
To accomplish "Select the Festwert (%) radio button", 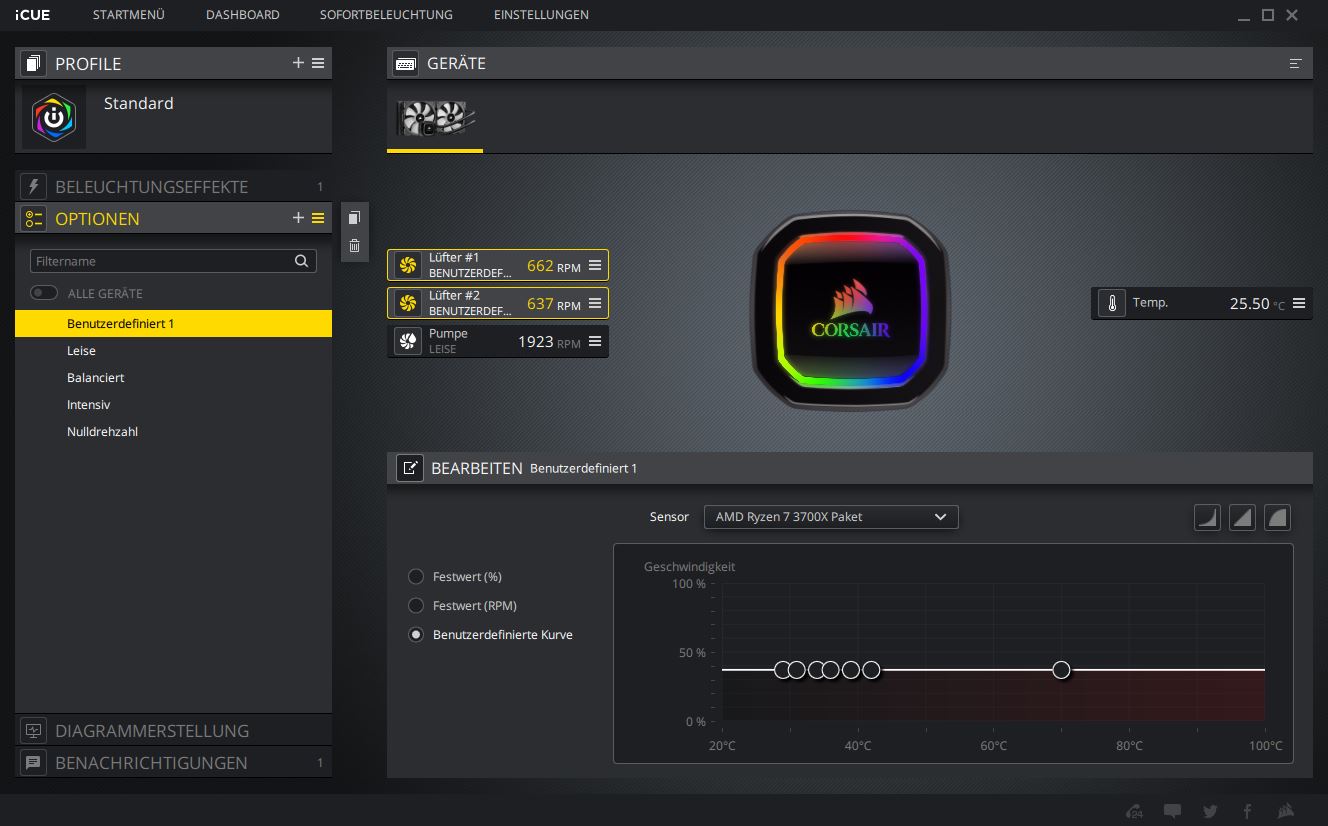I will (416, 576).
